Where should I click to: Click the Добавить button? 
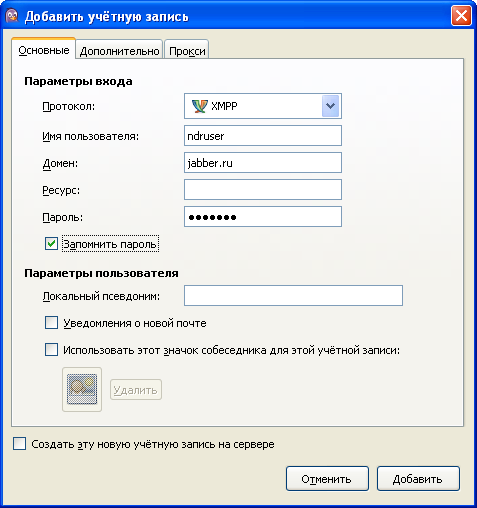coord(418,479)
